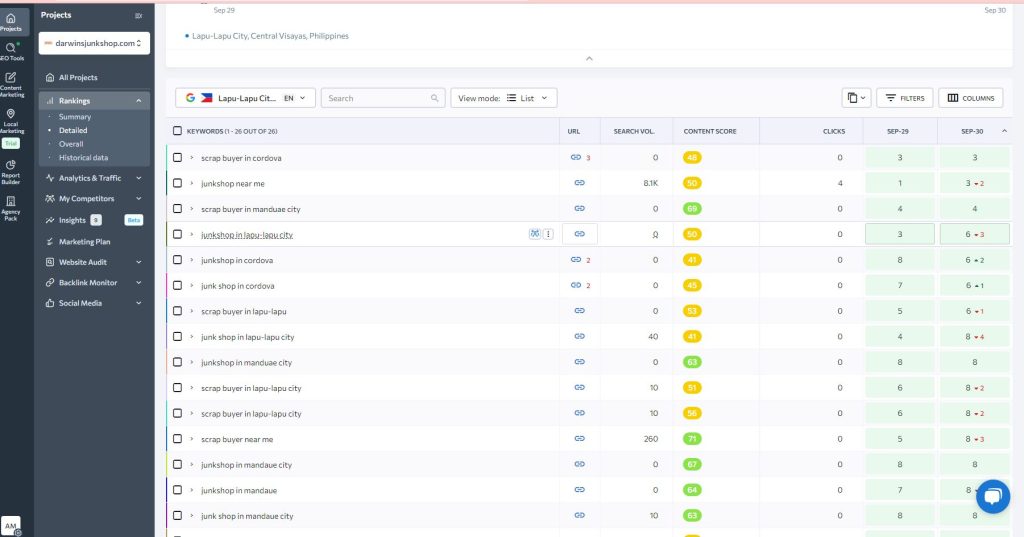Image resolution: width=1024 pixels, height=537 pixels.
Task: Open Overall under Rankings
Action: 71,144
